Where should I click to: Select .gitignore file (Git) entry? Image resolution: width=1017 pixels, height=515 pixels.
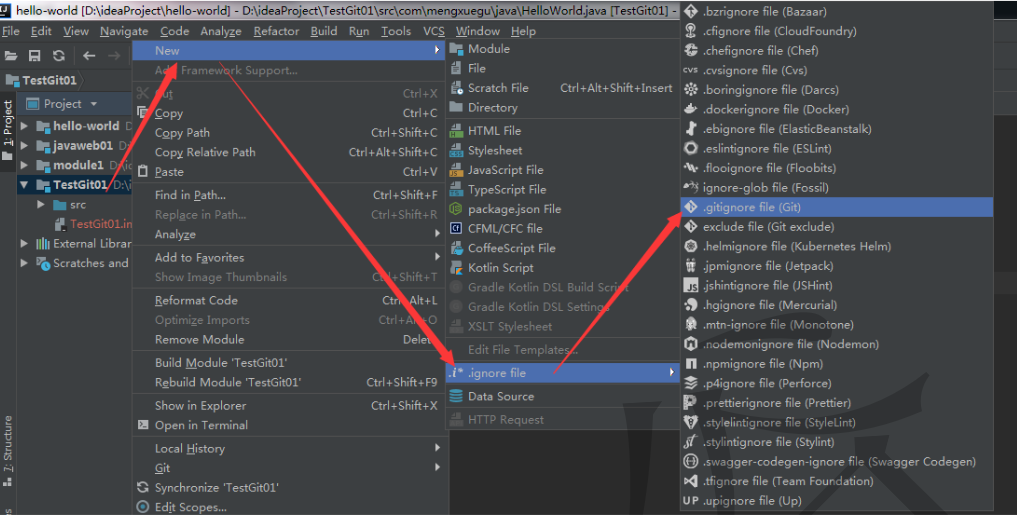pos(837,207)
